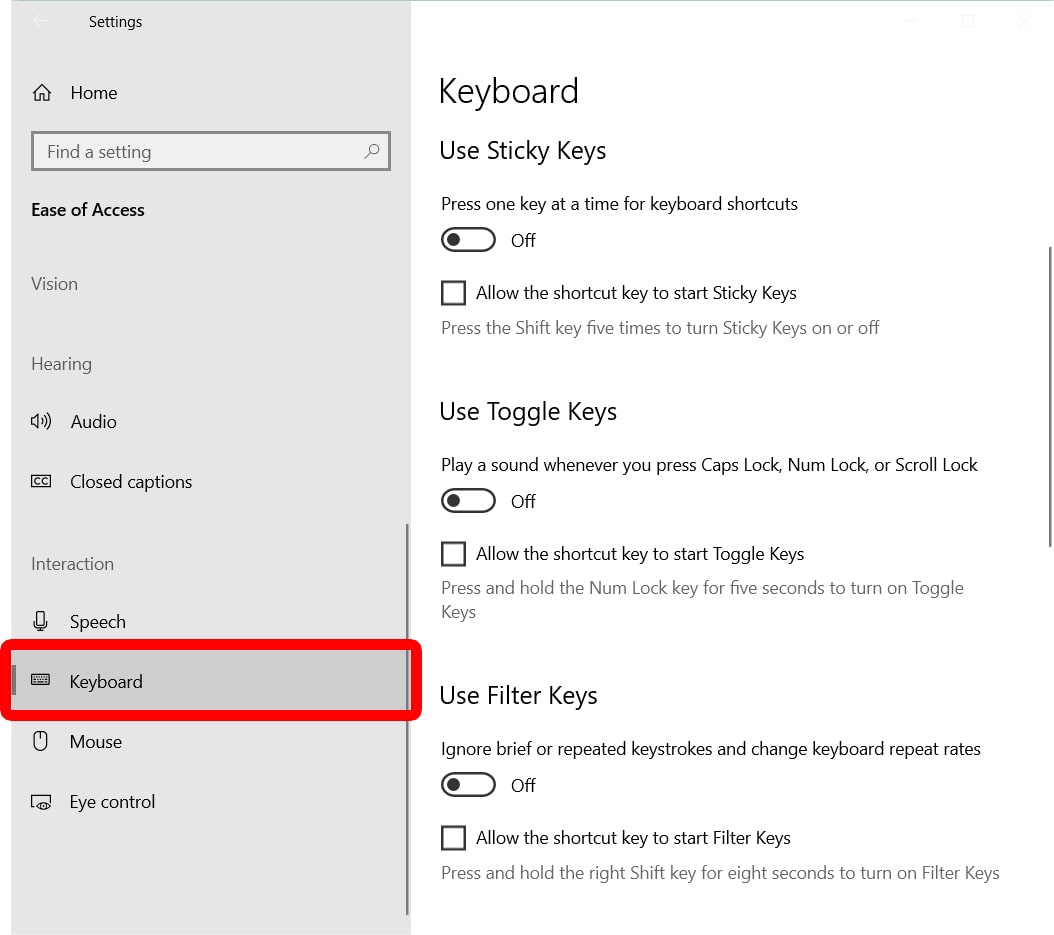This screenshot has width=1054, height=935.
Task: Click the magnifier icon in the search box
Action: click(372, 151)
